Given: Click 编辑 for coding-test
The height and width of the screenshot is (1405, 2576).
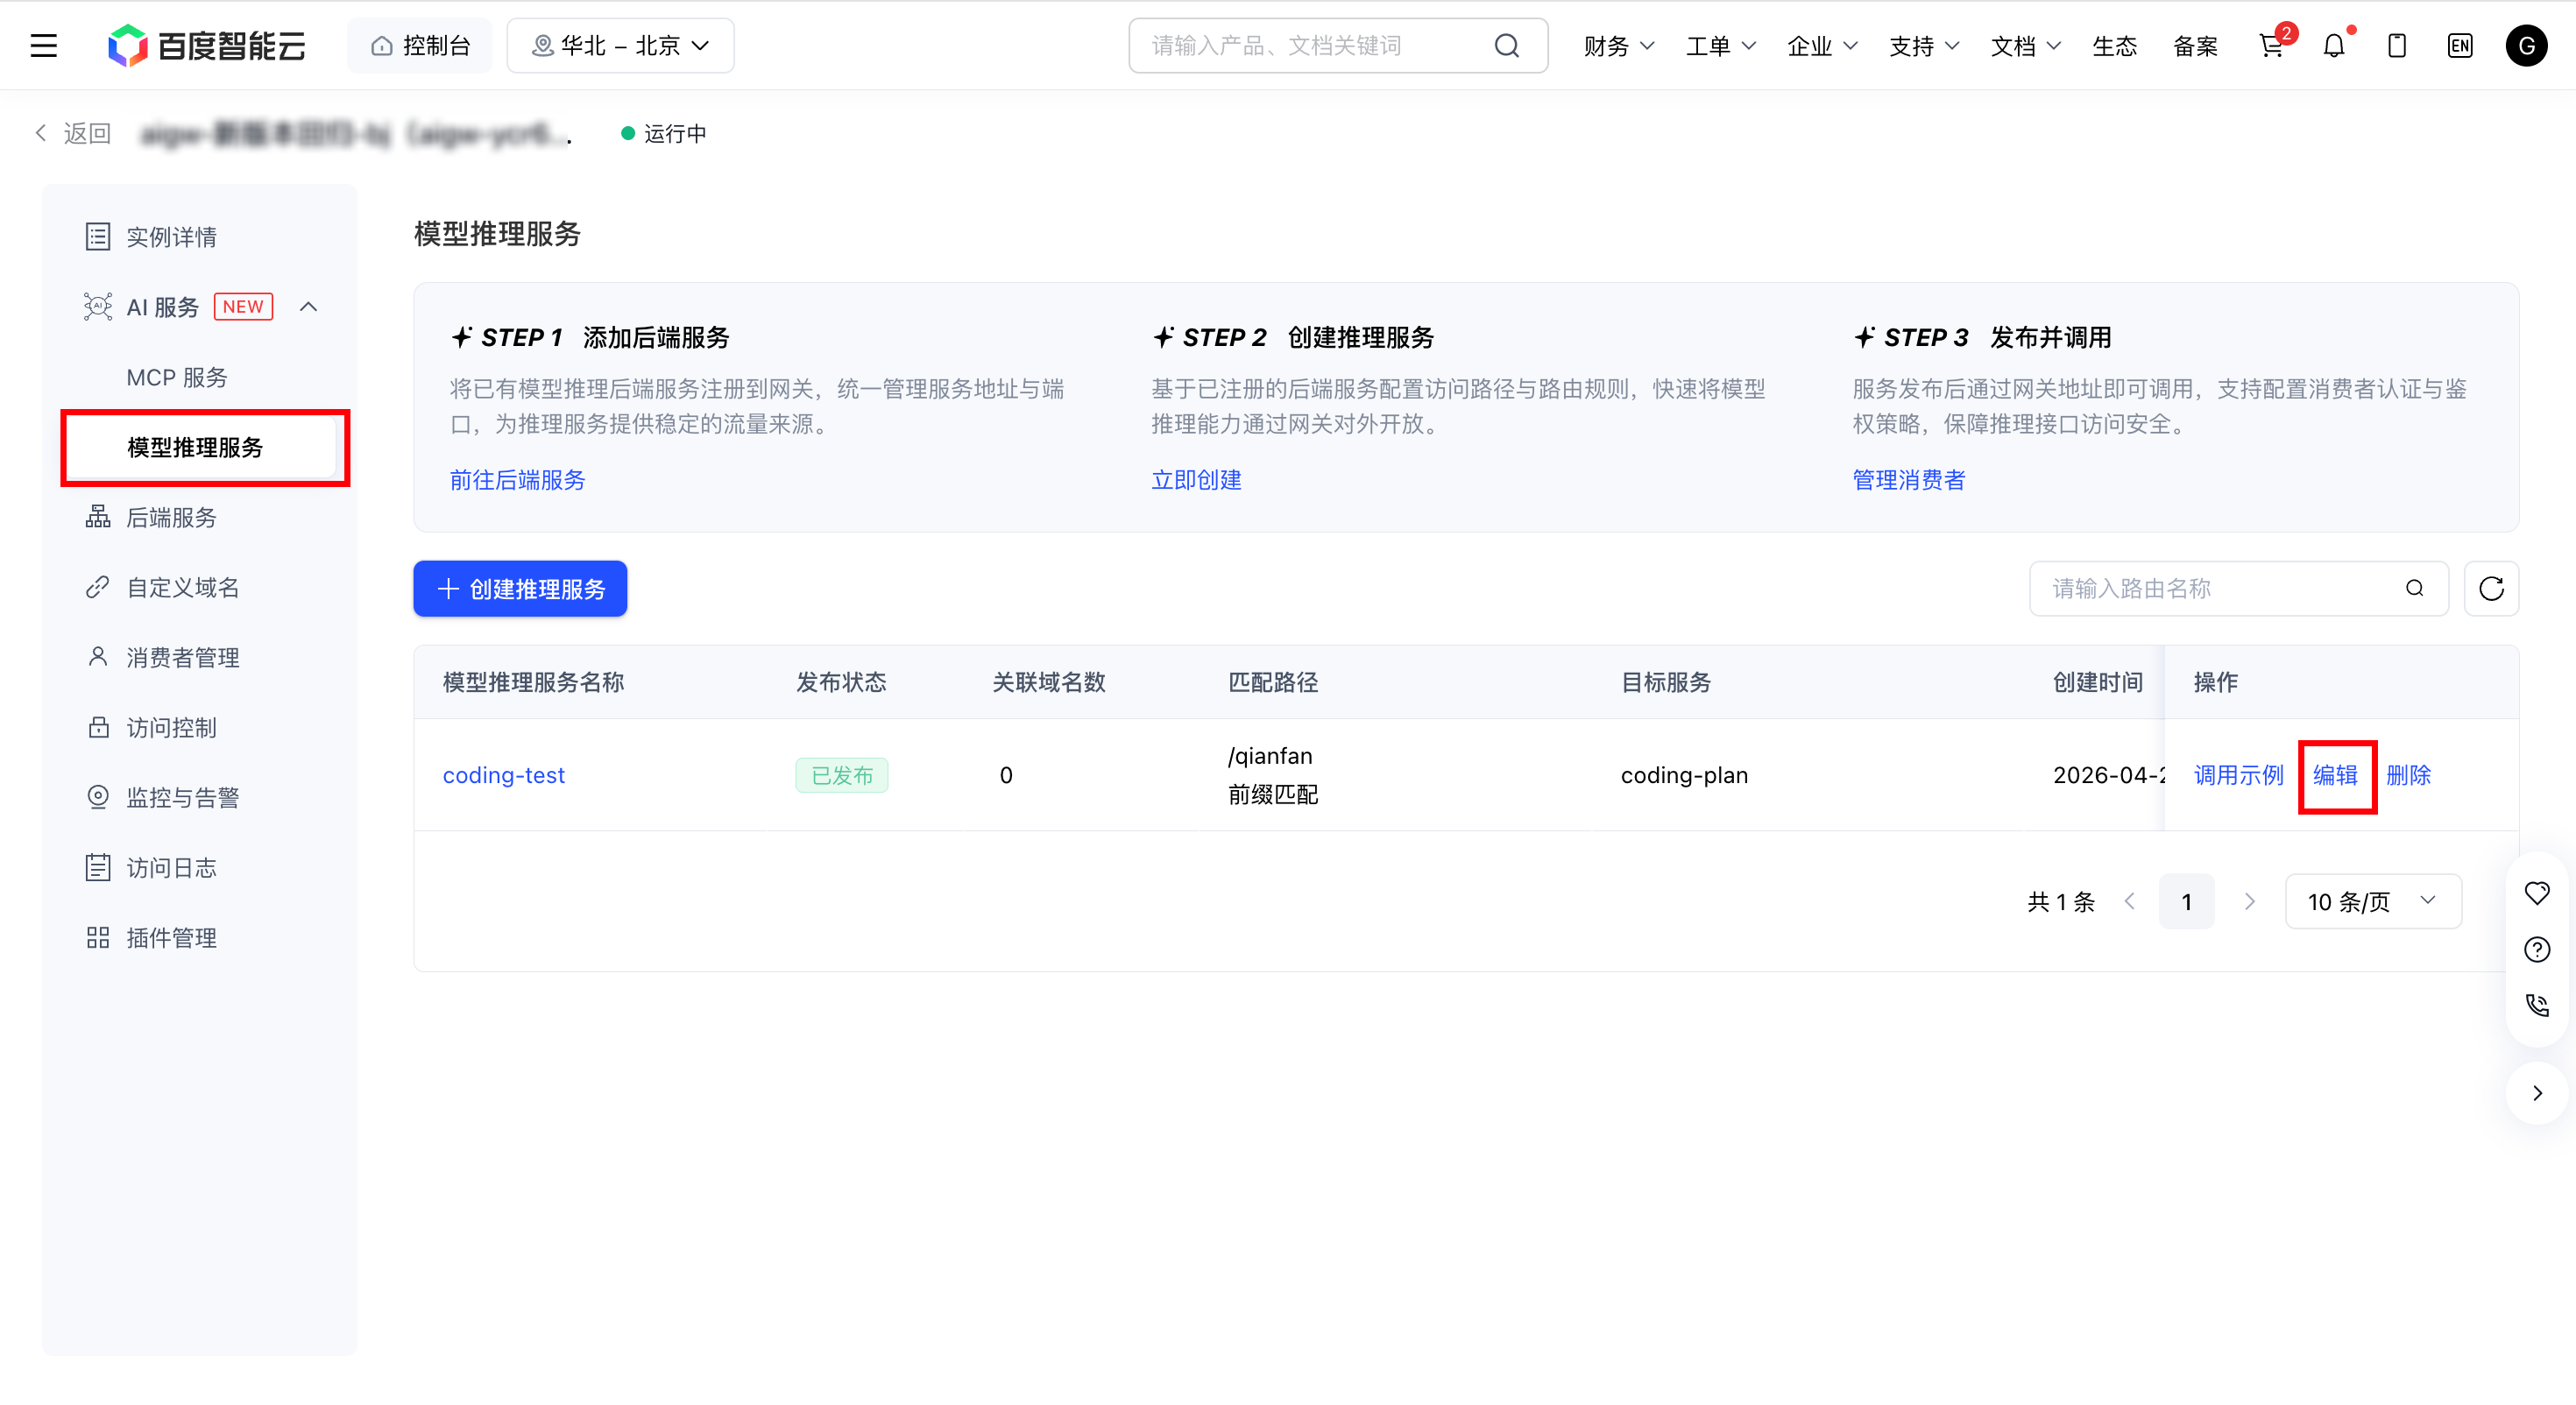Looking at the screenshot, I should [x=2336, y=775].
